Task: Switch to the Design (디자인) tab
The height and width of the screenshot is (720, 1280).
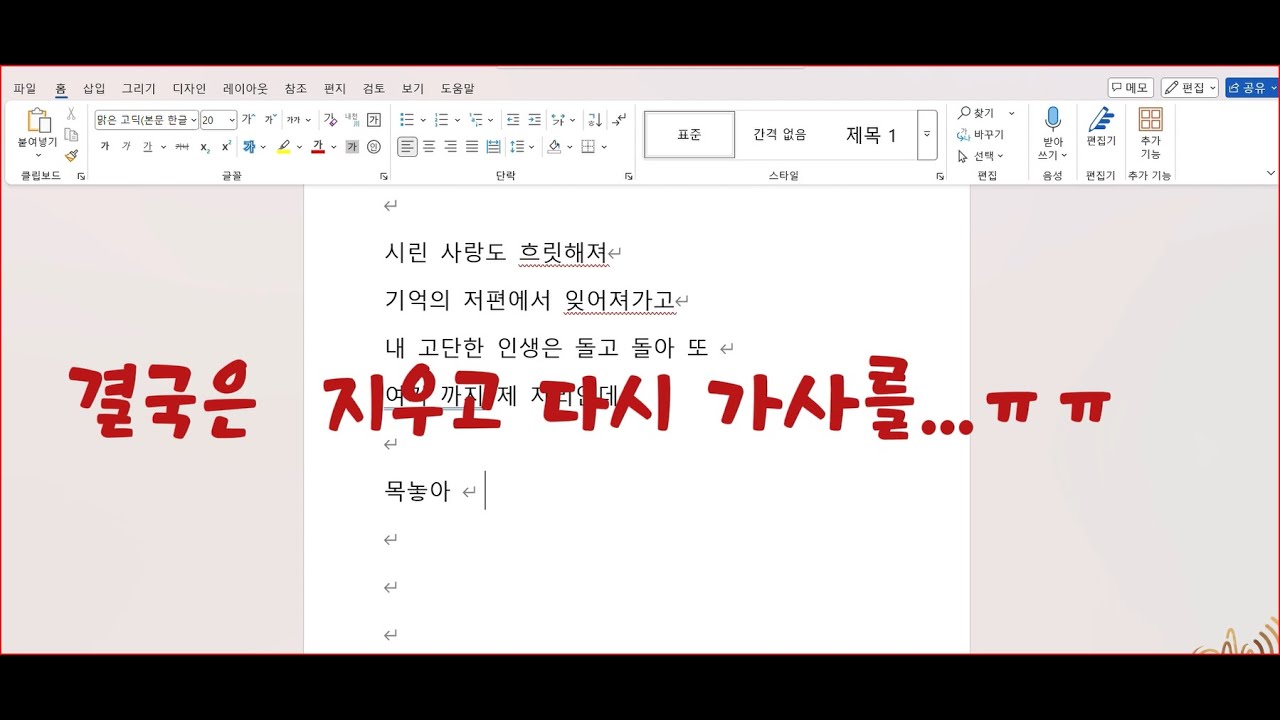Action: point(189,88)
